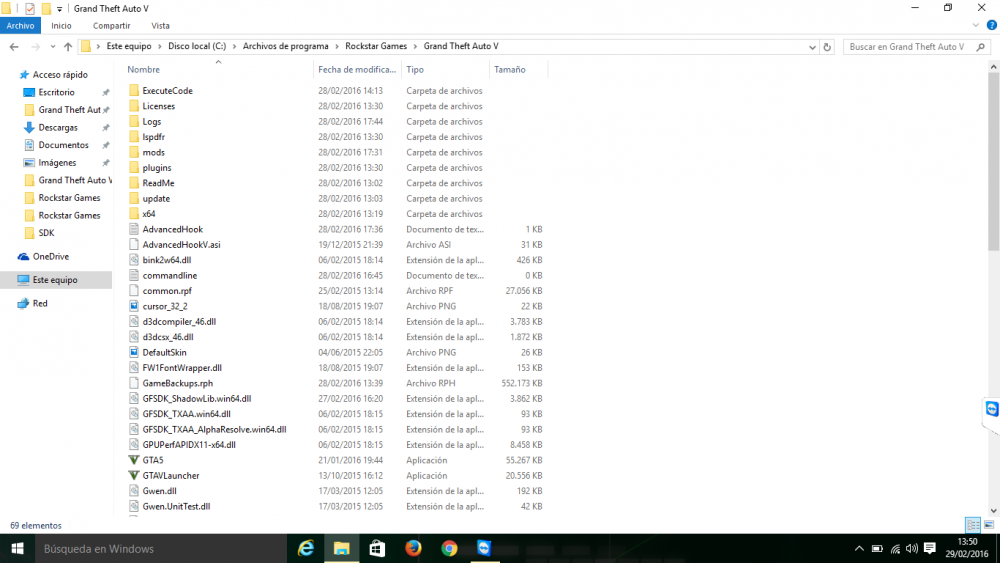
Task: Click the cursor_32_2 PNG file icon
Action: 134,306
